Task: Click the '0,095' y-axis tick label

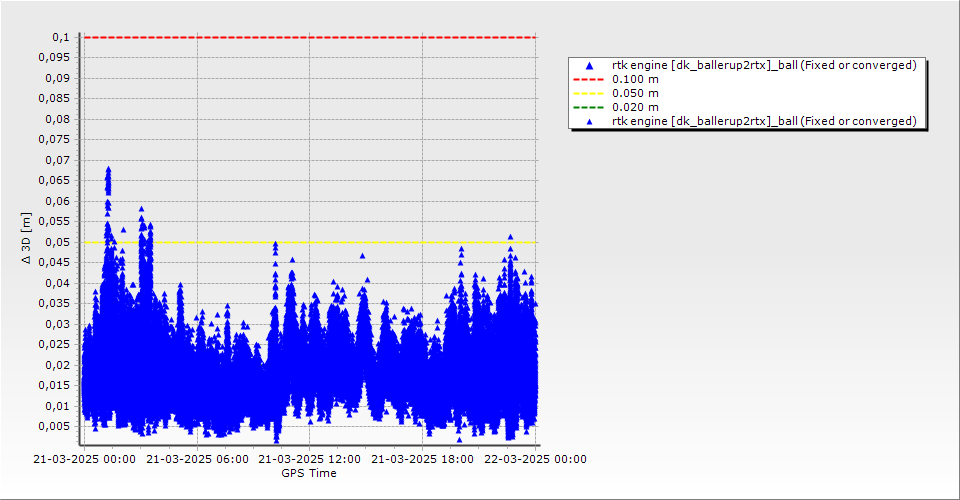Action: [x=54, y=58]
